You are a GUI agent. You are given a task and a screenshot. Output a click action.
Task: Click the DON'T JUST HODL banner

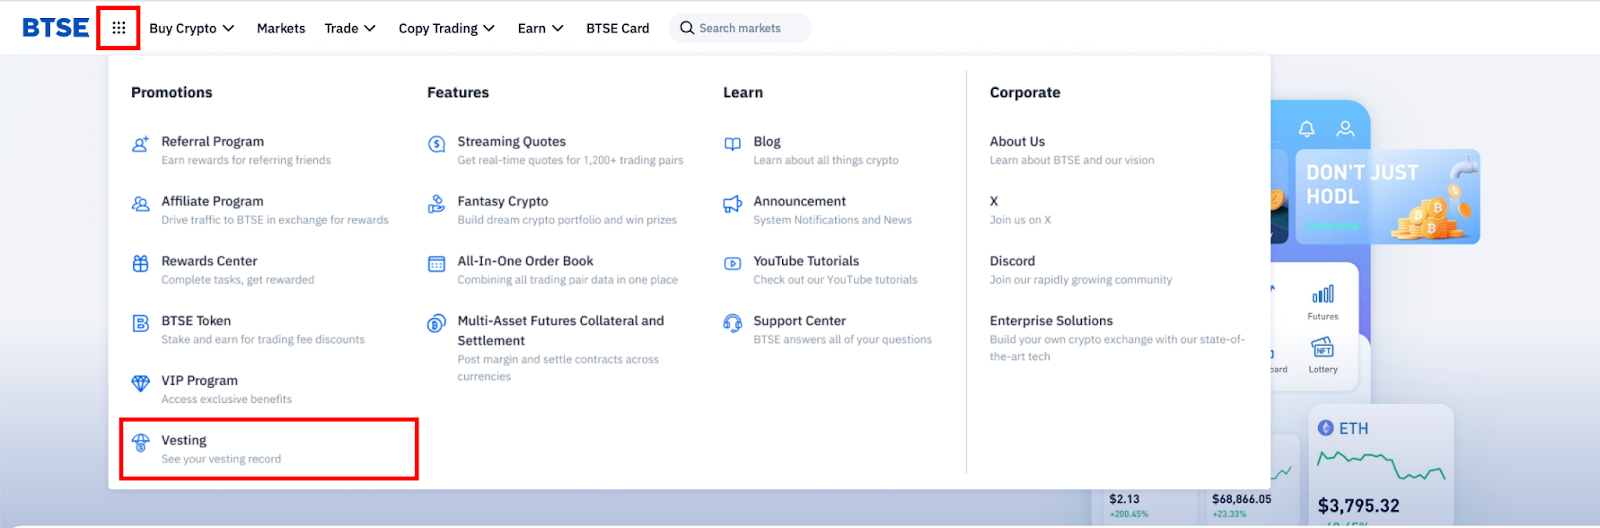pyautogui.click(x=1387, y=197)
